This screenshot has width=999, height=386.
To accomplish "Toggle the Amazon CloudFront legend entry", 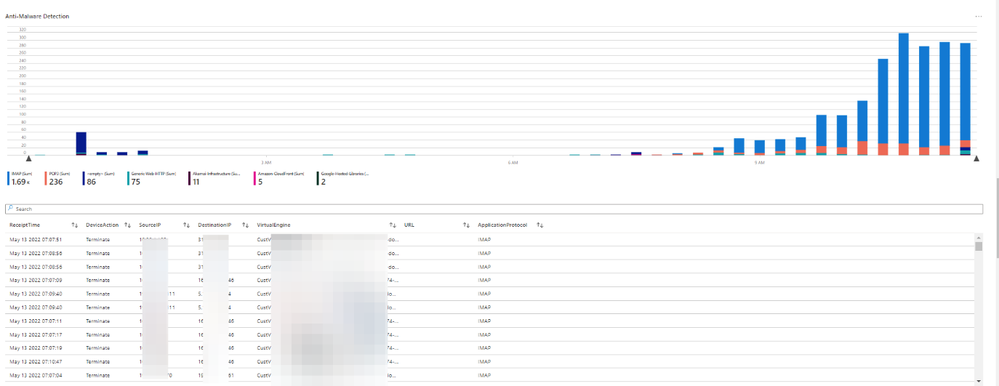I will (279, 178).
